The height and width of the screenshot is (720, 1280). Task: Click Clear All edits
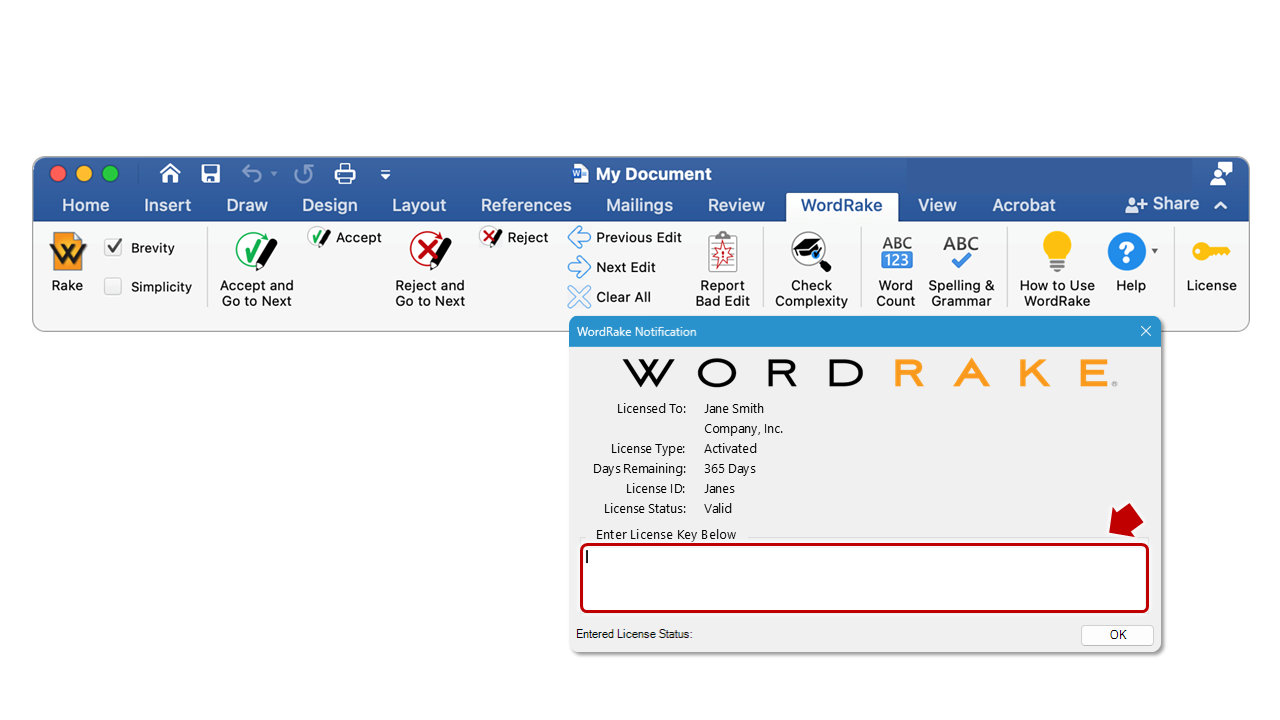click(609, 297)
